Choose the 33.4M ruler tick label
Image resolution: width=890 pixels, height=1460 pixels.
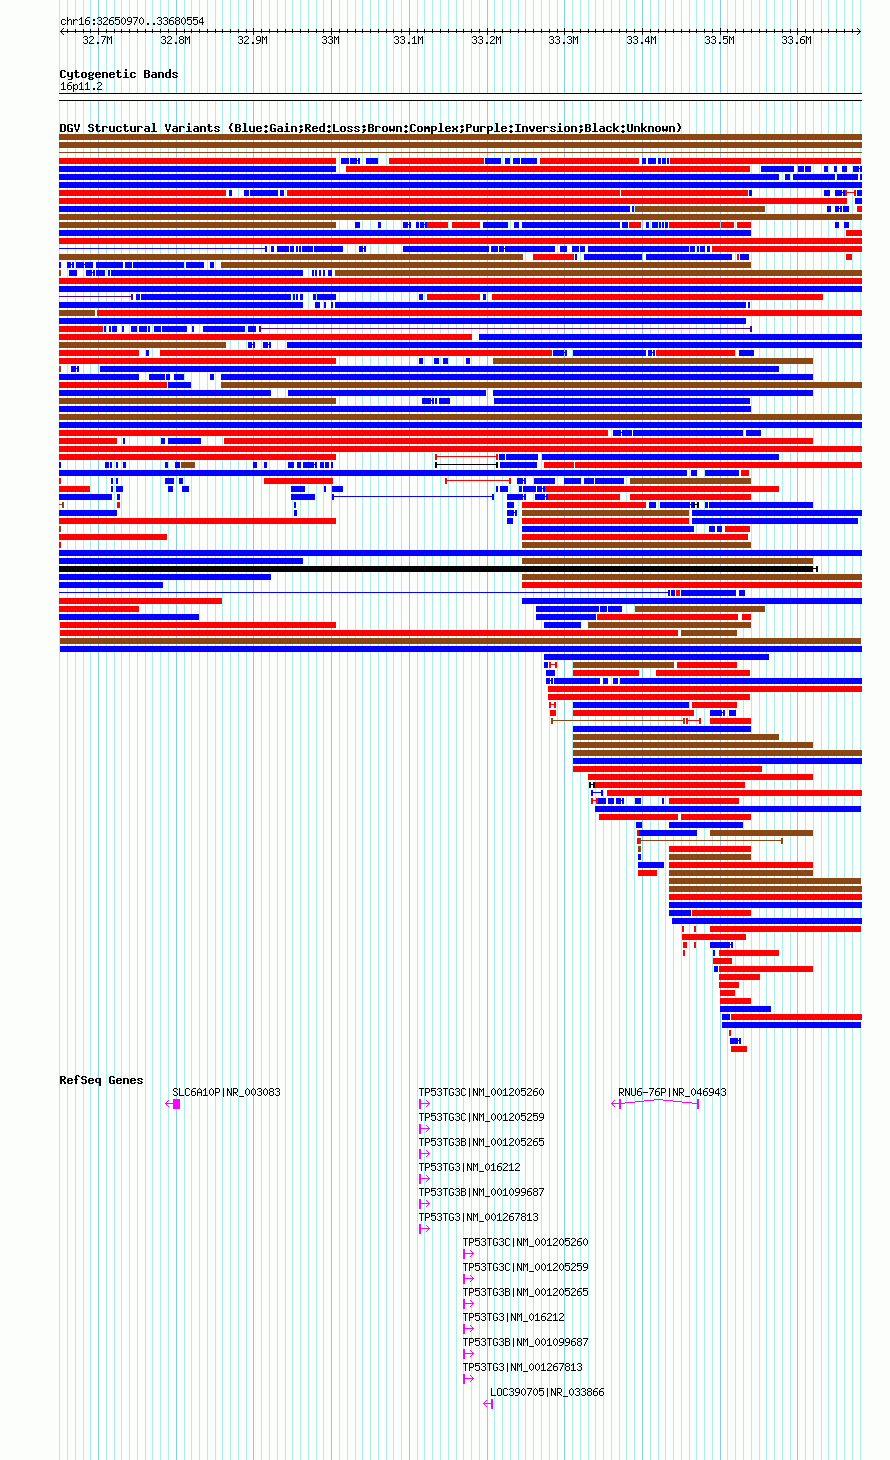641,41
